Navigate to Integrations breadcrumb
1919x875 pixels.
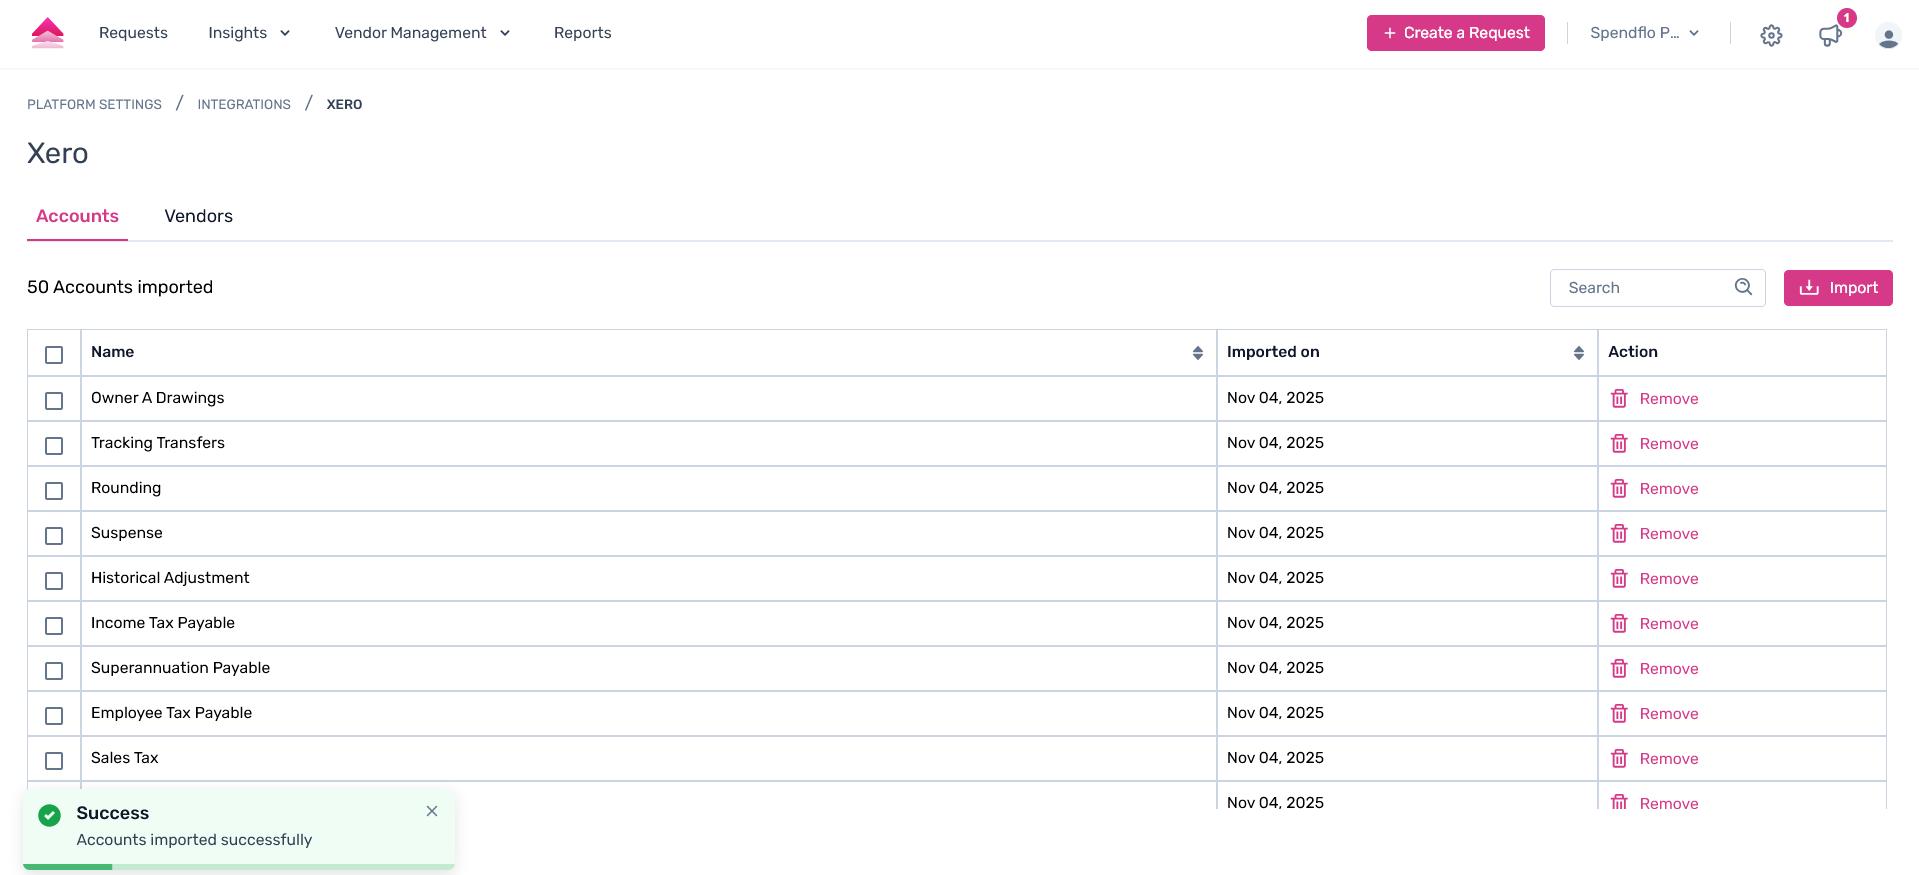tap(244, 104)
